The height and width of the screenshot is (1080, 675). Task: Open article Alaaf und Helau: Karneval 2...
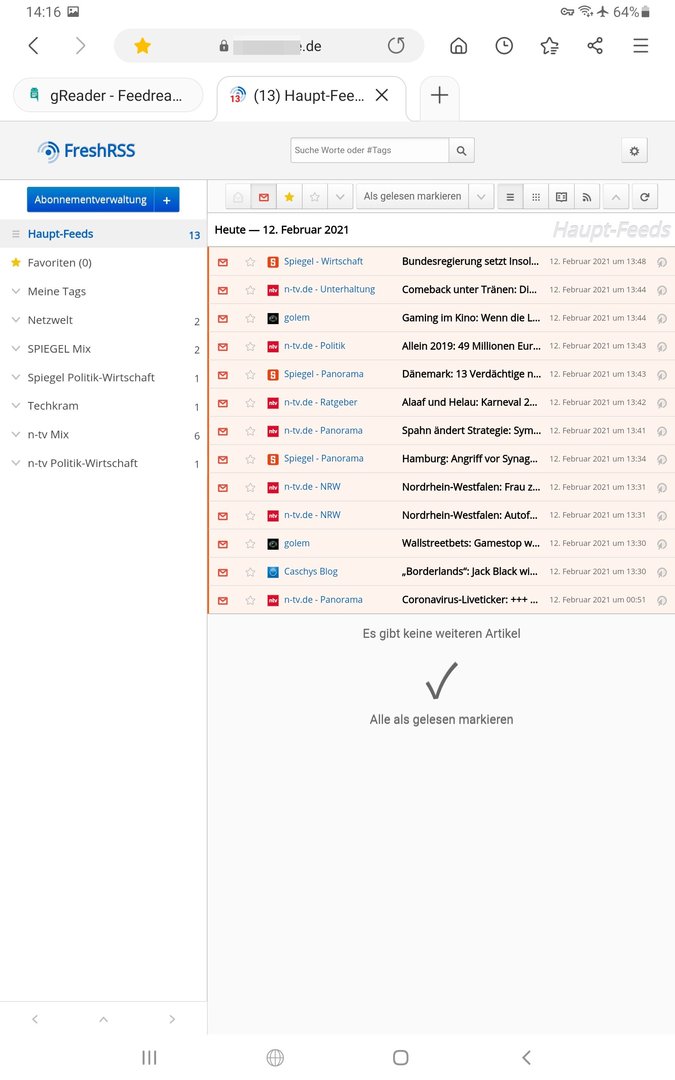click(470, 402)
